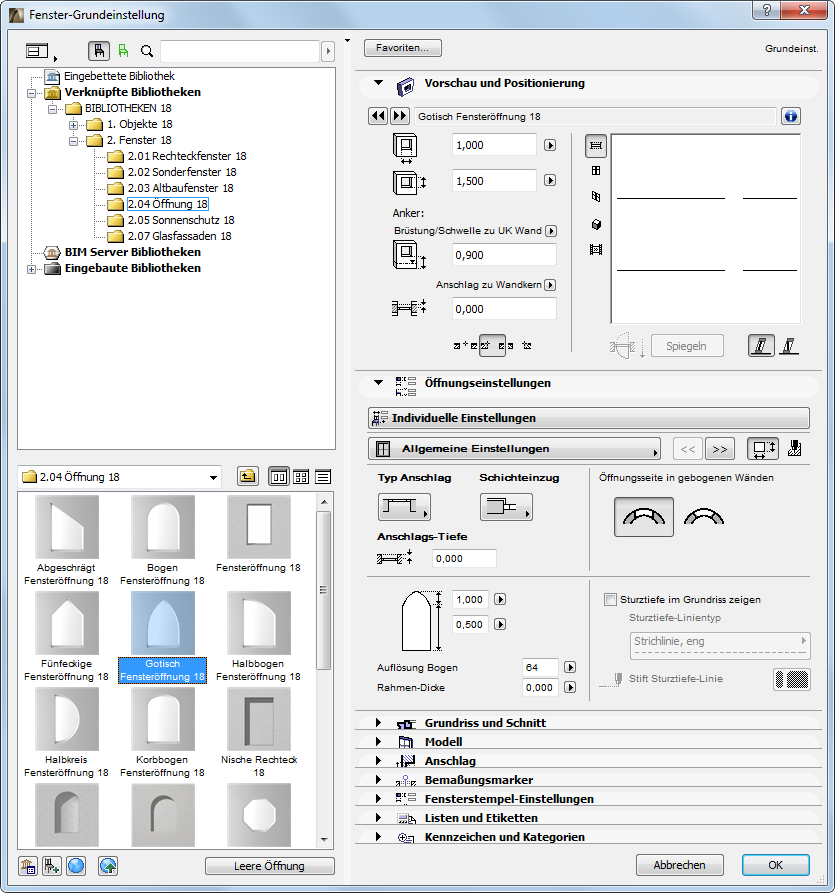Open the 'Allgemeine Einstellungen' page dropdown
This screenshot has width=835, height=893.
click(514, 449)
